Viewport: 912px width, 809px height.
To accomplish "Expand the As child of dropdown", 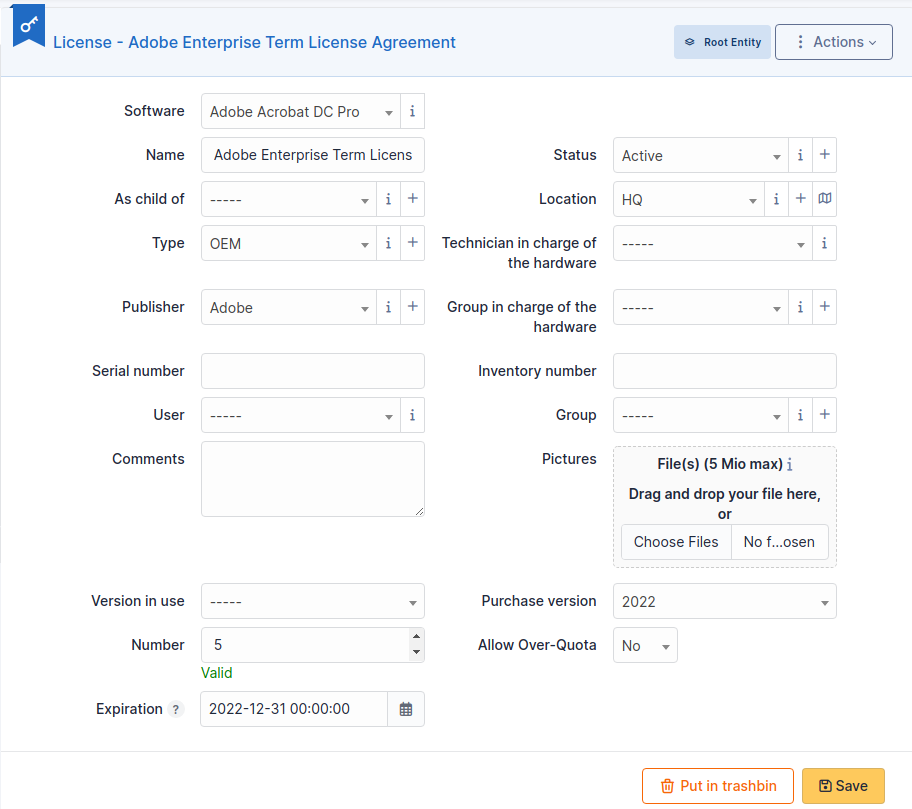I will pyautogui.click(x=289, y=199).
